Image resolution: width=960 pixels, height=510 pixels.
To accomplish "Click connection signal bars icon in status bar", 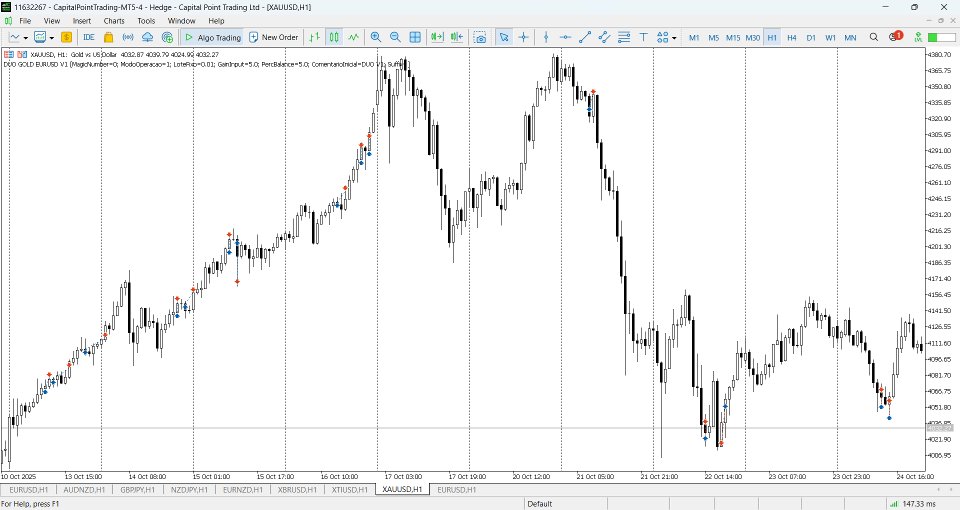I will click(x=893, y=503).
